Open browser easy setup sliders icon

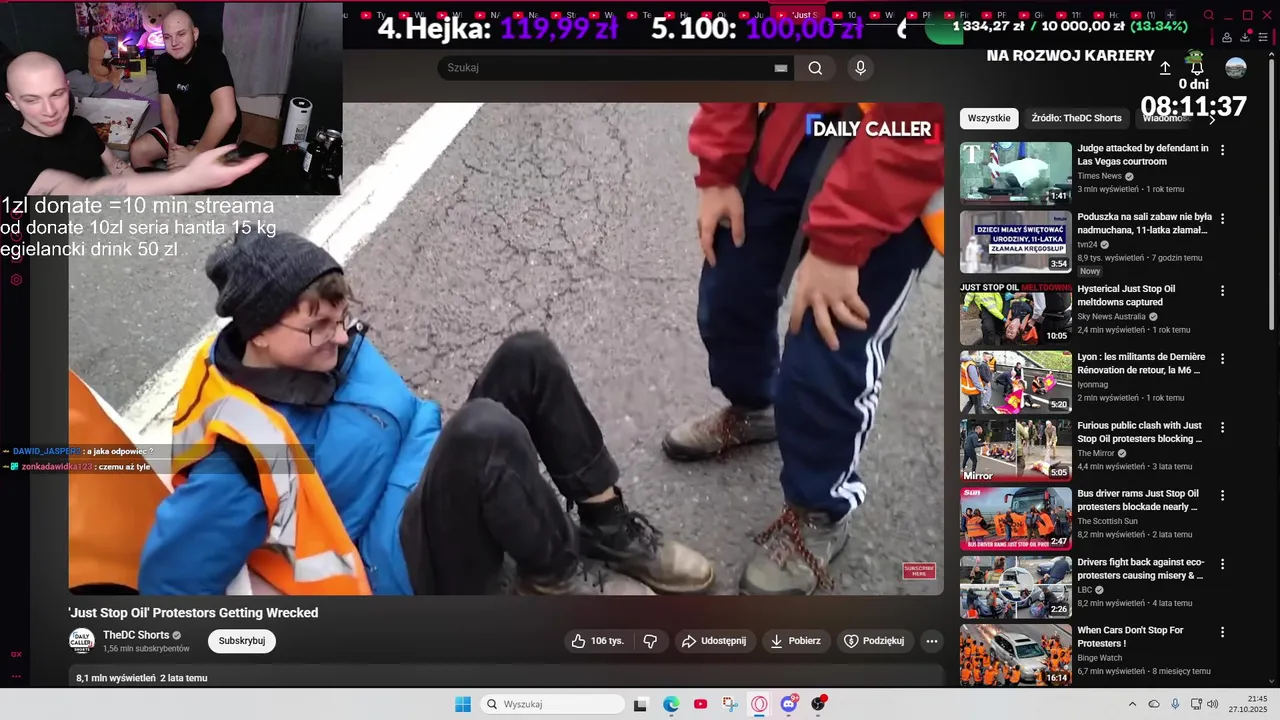click(1265, 37)
